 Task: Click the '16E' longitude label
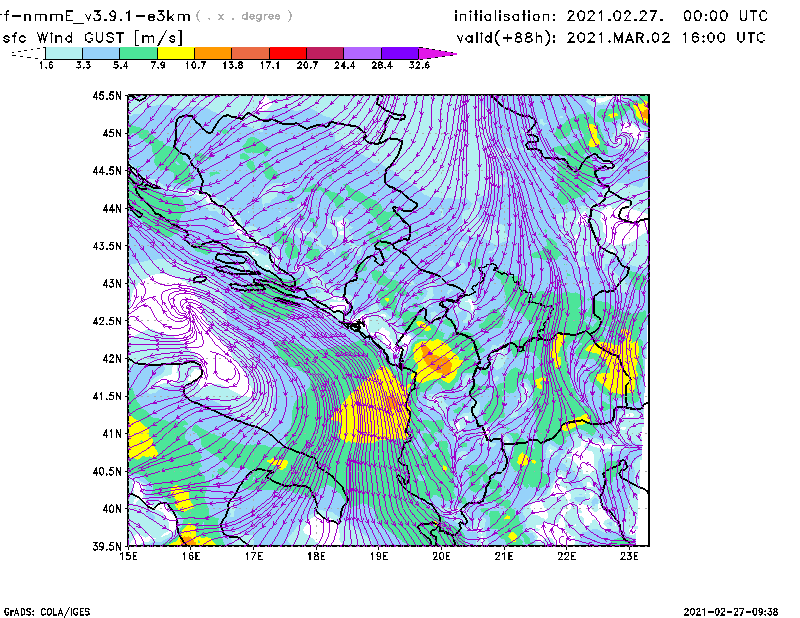191,556
